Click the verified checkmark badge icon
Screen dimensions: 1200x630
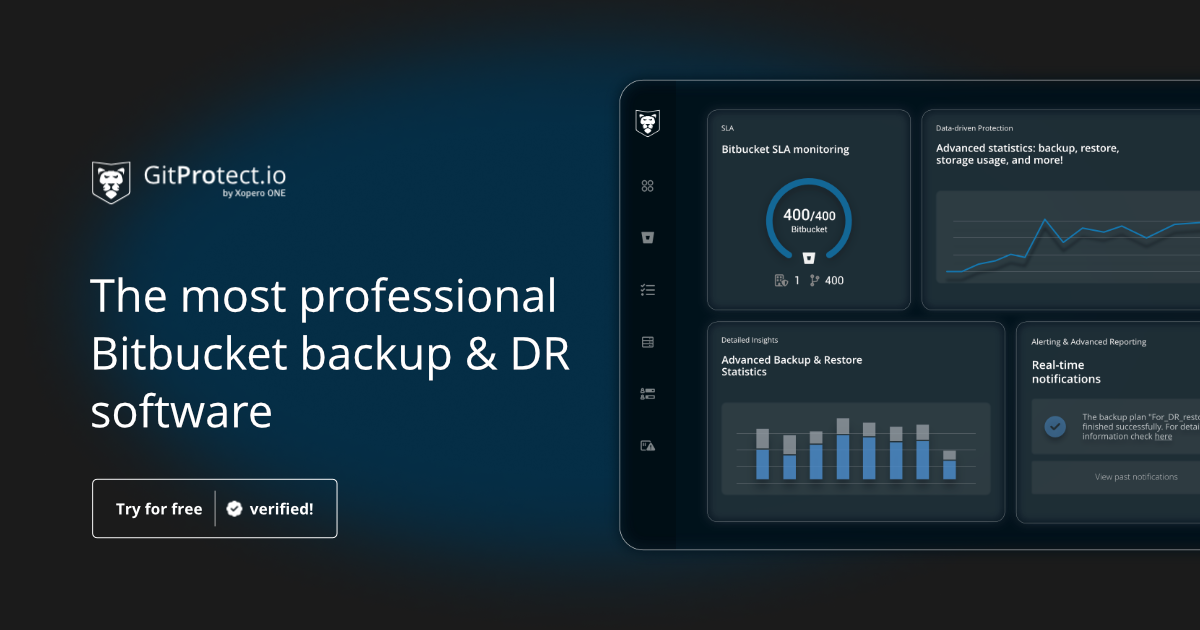pos(234,509)
